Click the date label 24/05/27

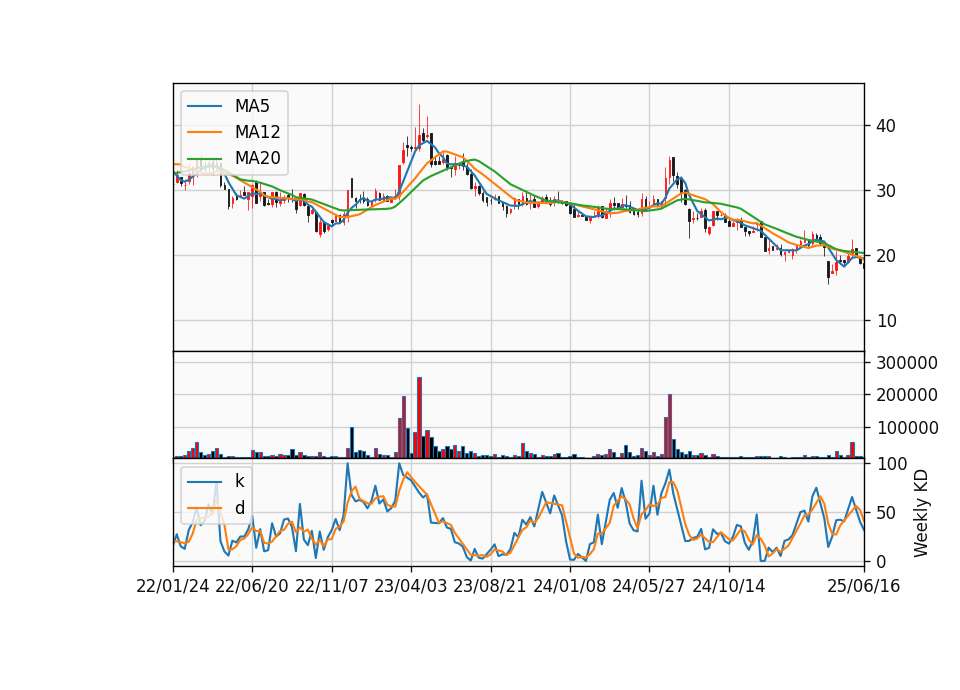pyautogui.click(x=649, y=586)
